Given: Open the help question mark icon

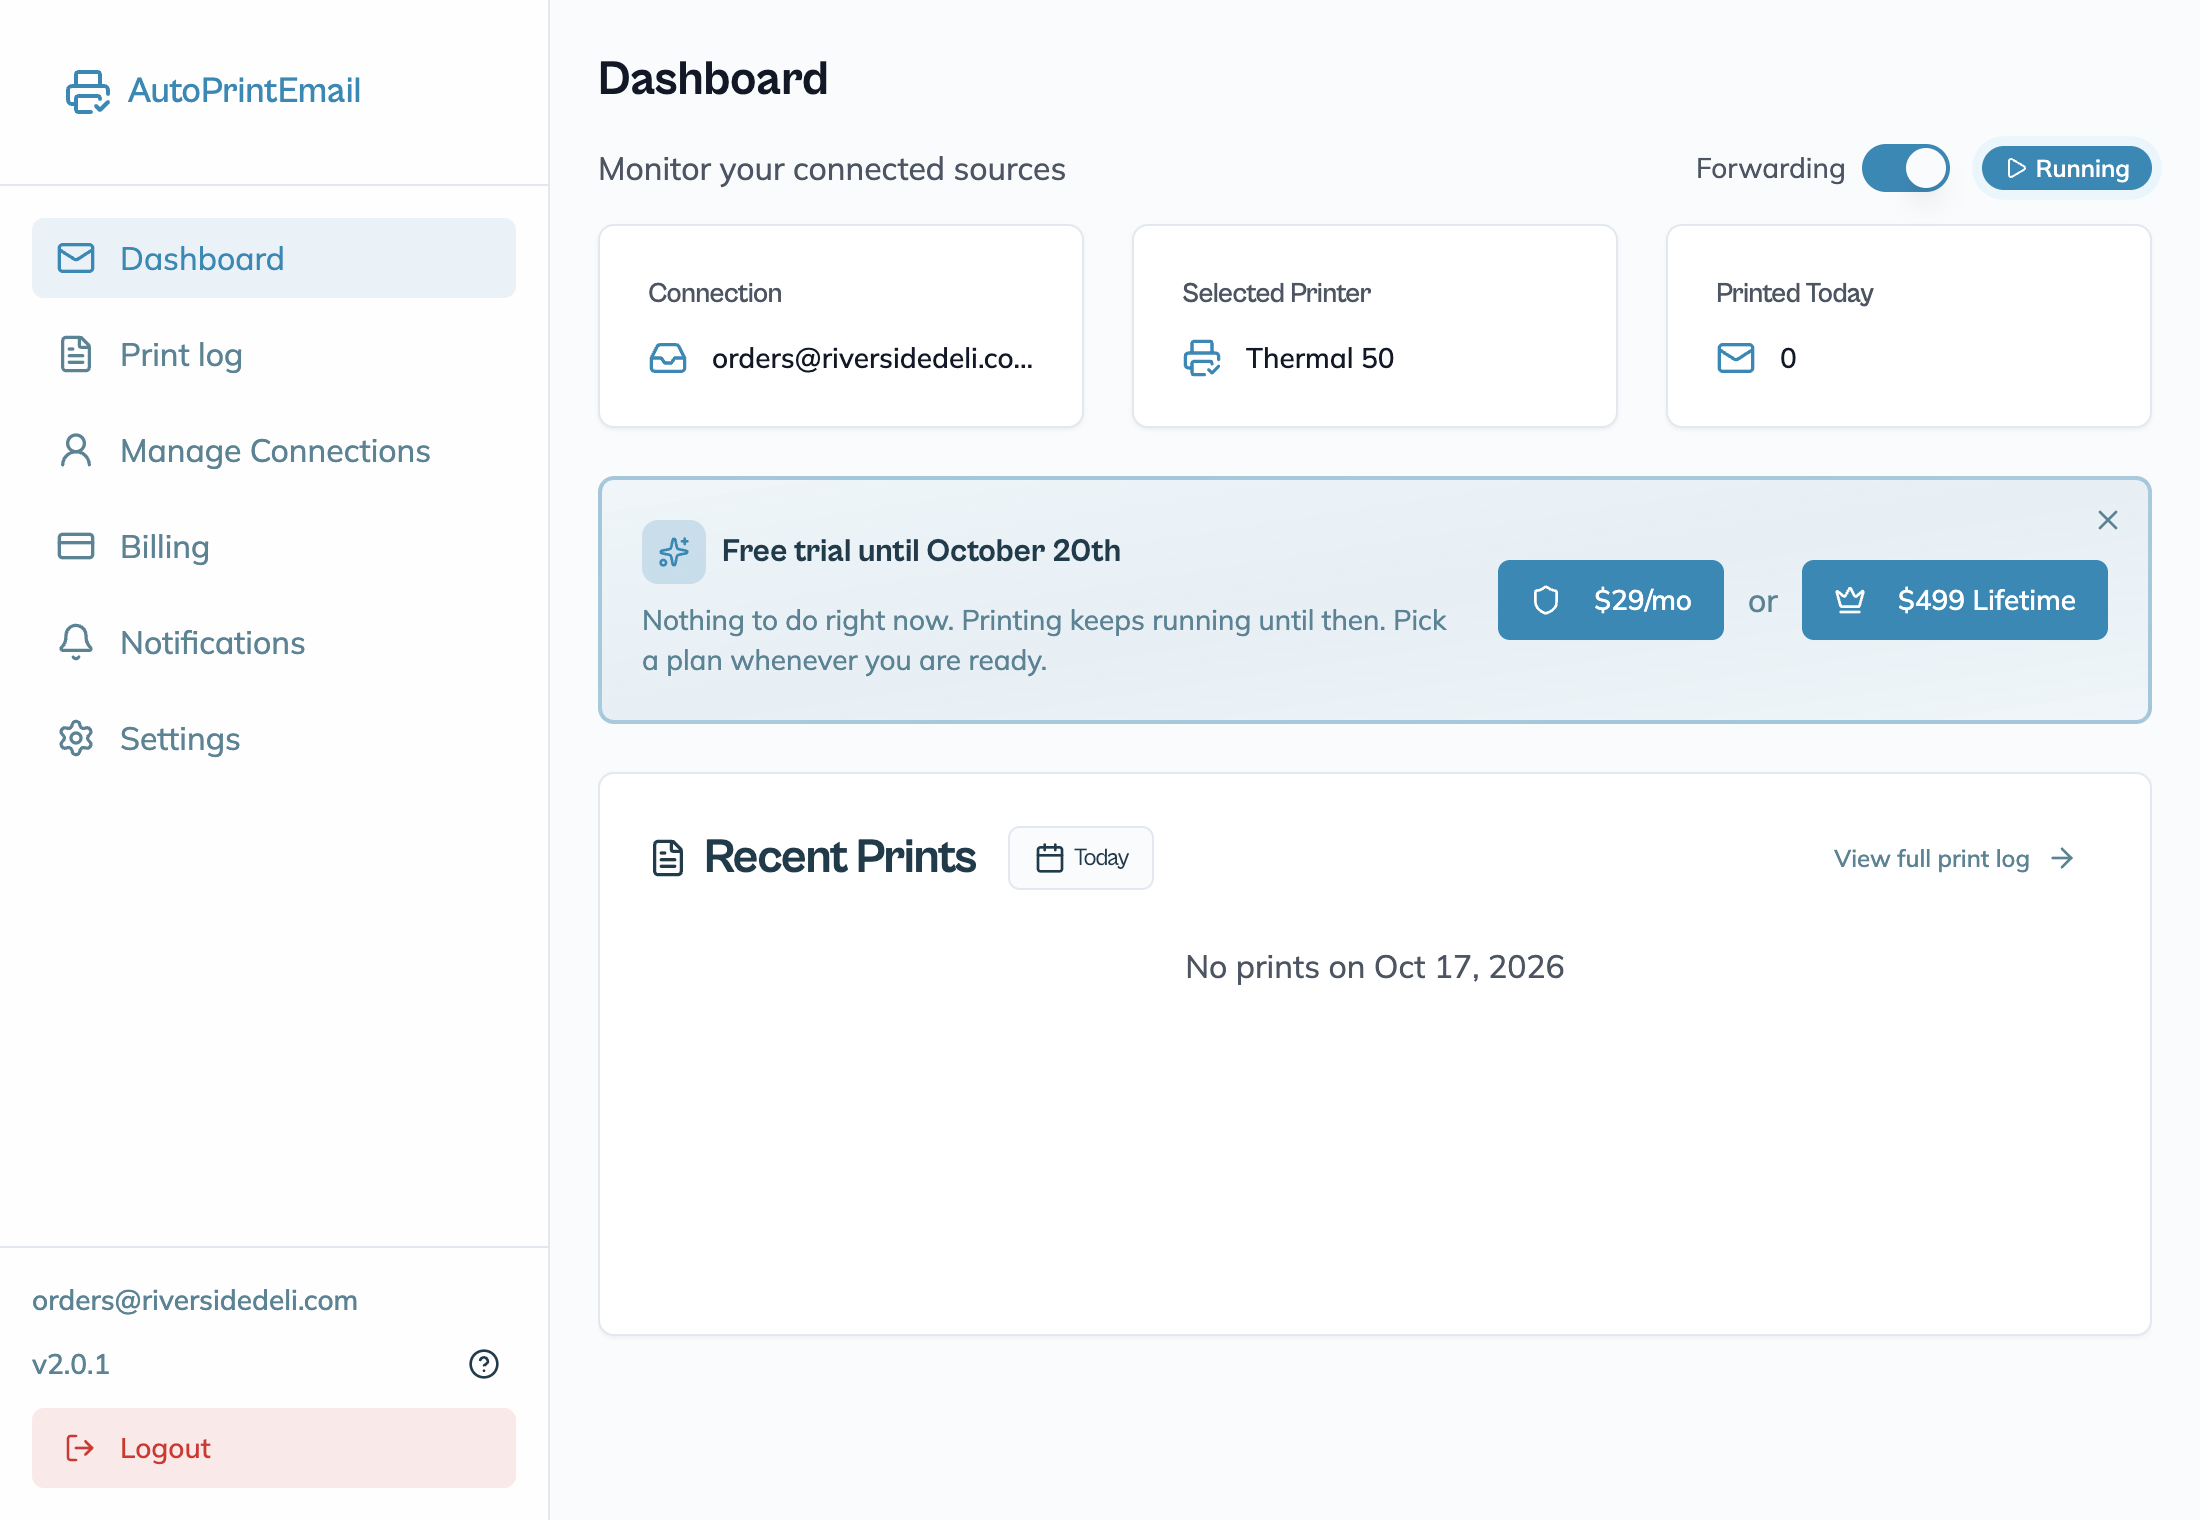Looking at the screenshot, I should [484, 1364].
